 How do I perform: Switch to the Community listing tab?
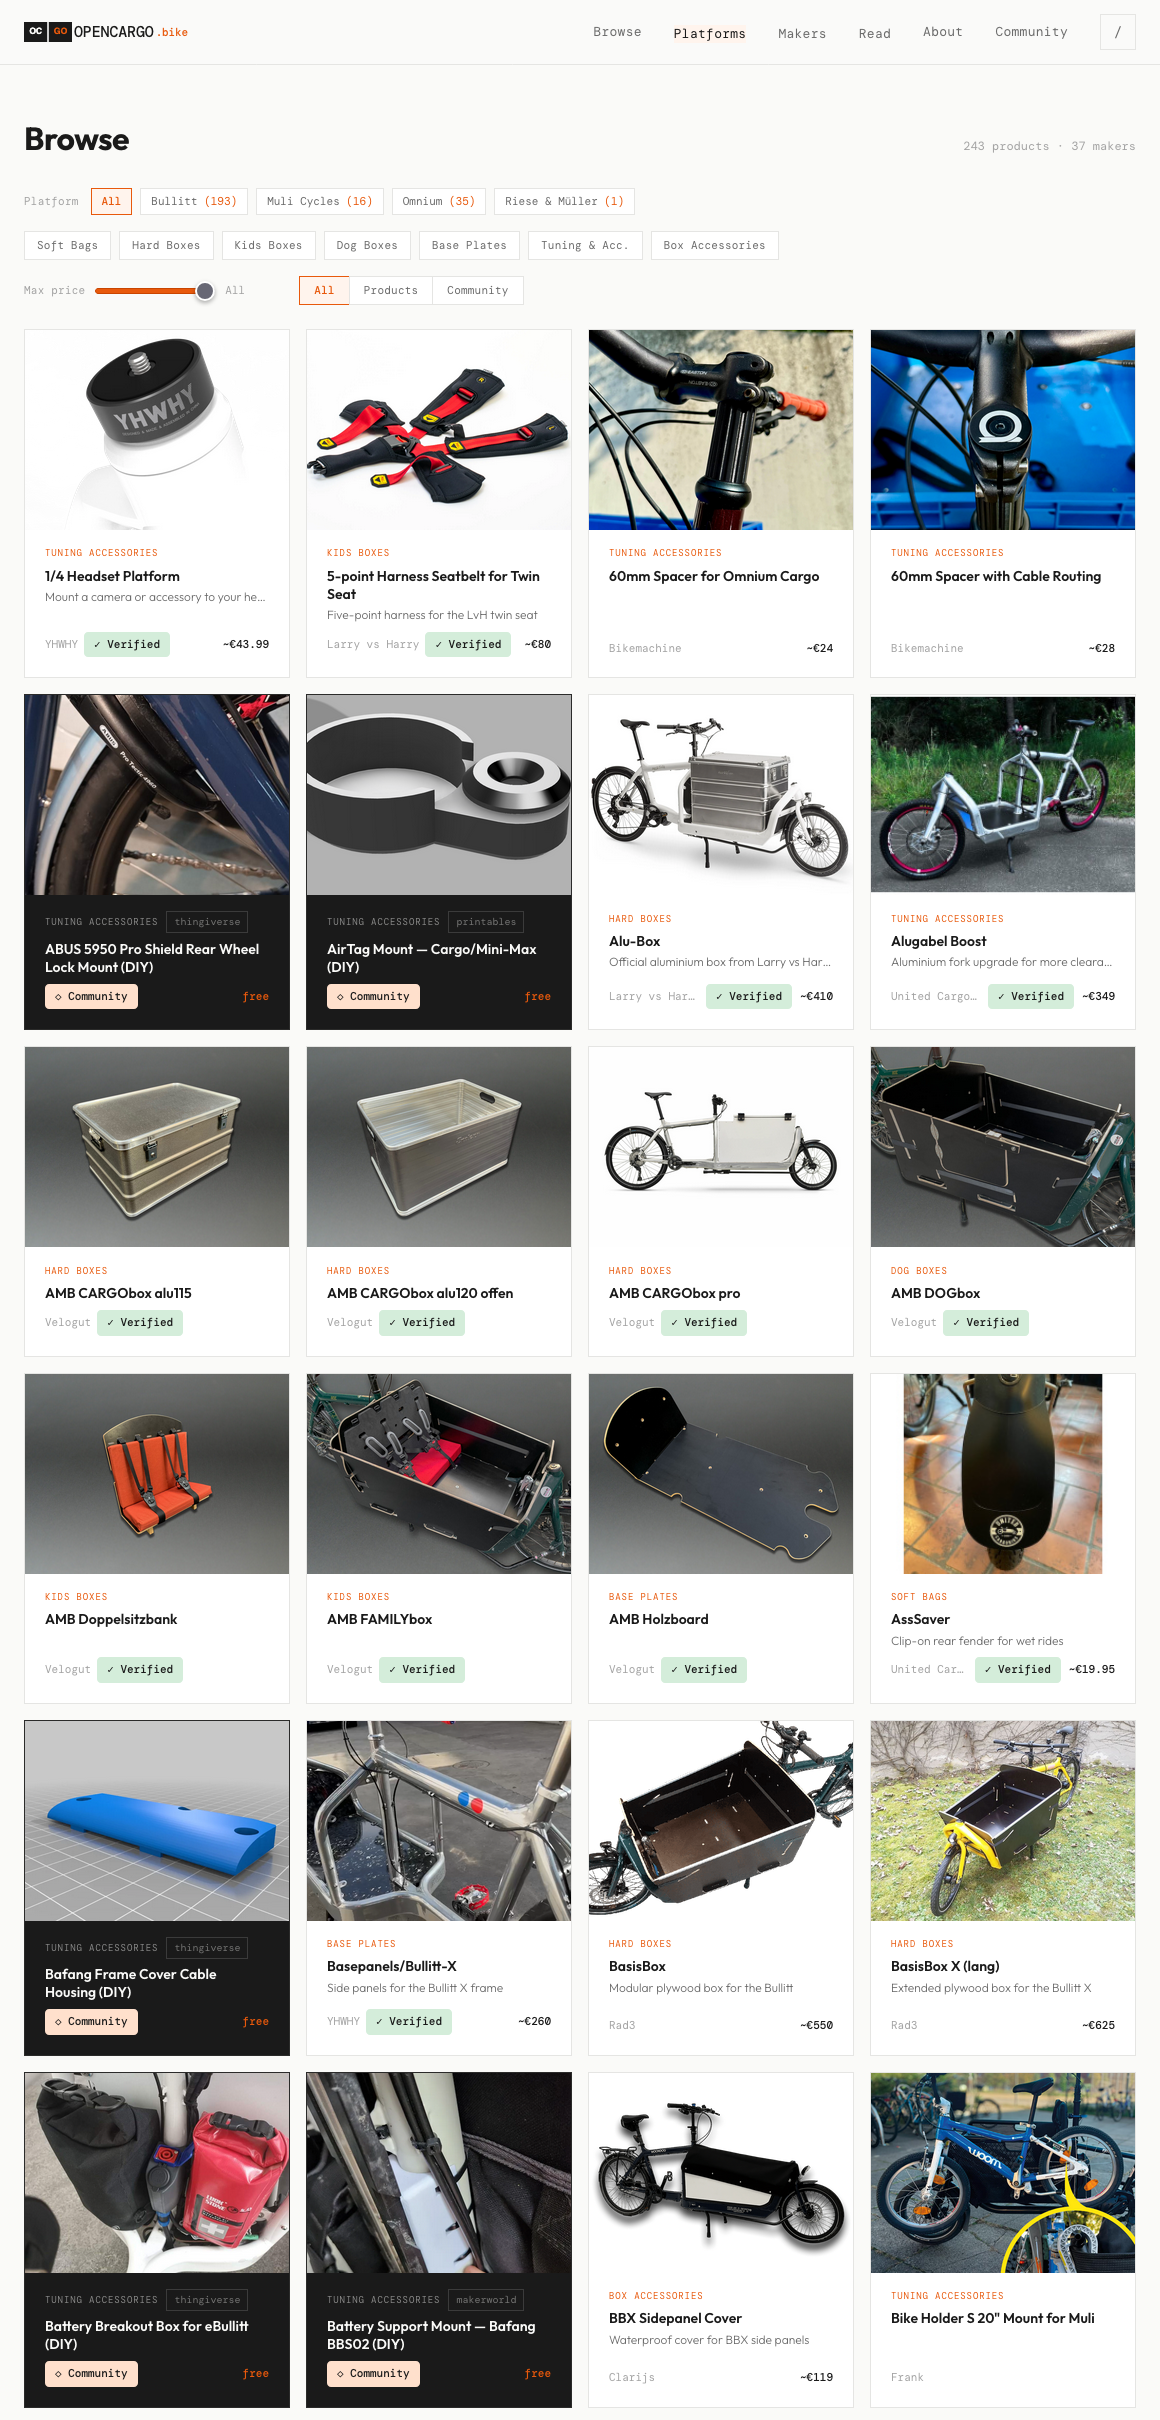[478, 290]
